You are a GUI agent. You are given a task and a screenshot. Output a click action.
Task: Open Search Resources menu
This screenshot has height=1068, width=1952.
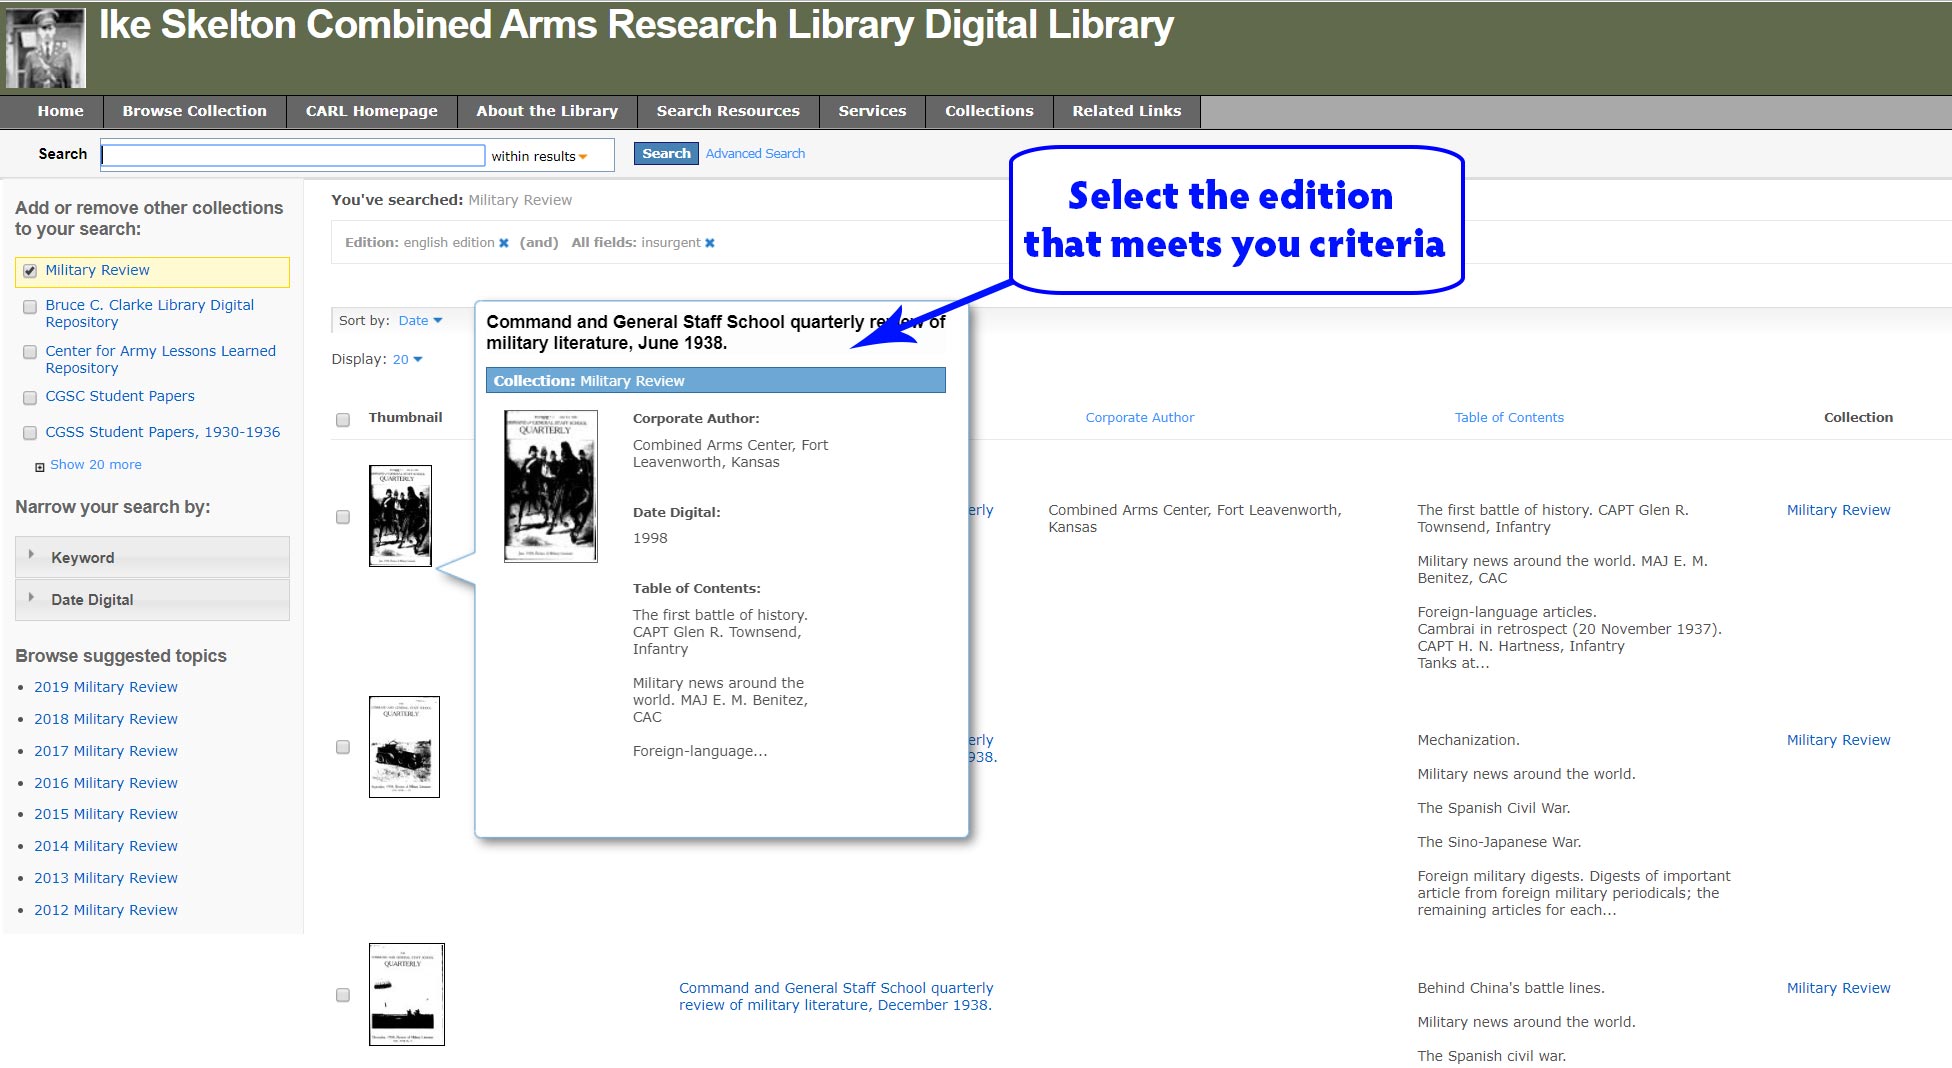click(x=728, y=111)
